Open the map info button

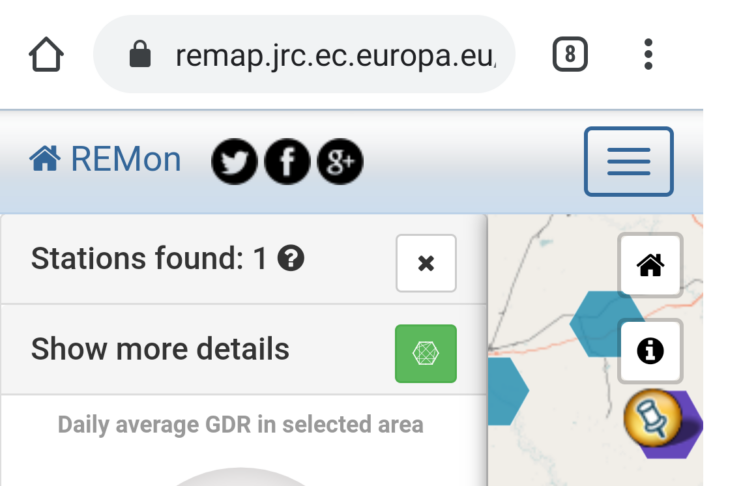(x=650, y=351)
